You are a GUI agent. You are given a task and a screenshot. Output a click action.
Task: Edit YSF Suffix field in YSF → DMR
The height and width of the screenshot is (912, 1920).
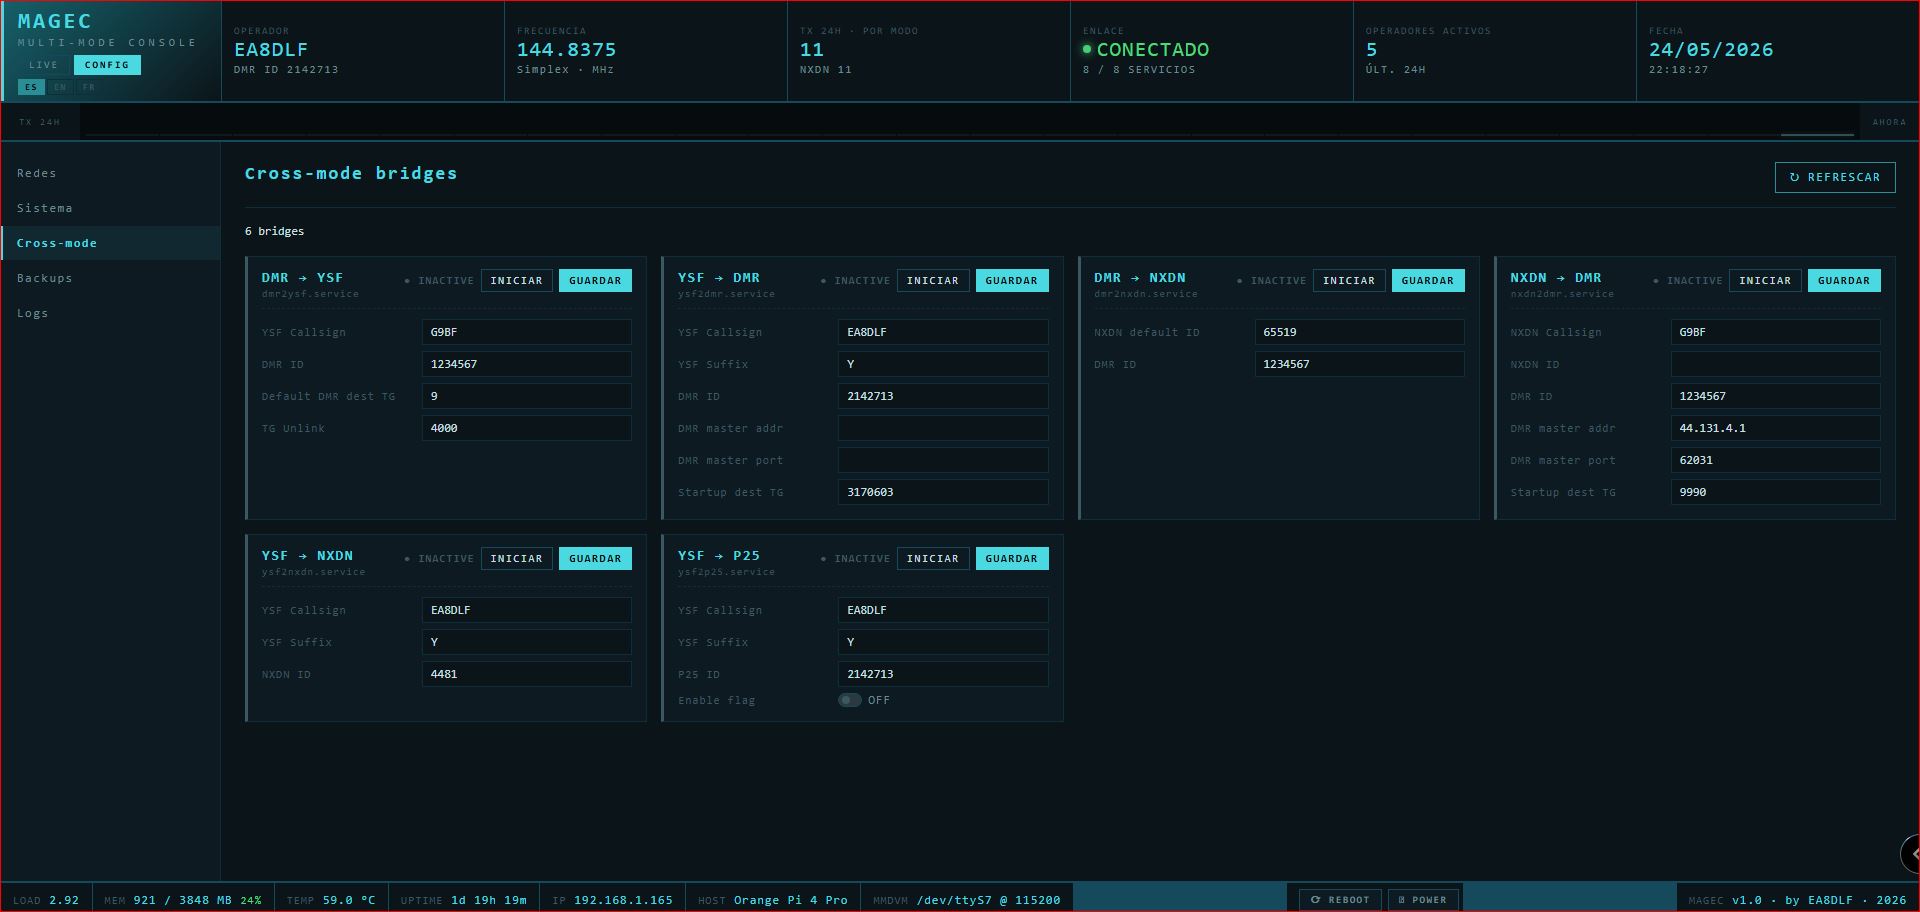point(943,364)
